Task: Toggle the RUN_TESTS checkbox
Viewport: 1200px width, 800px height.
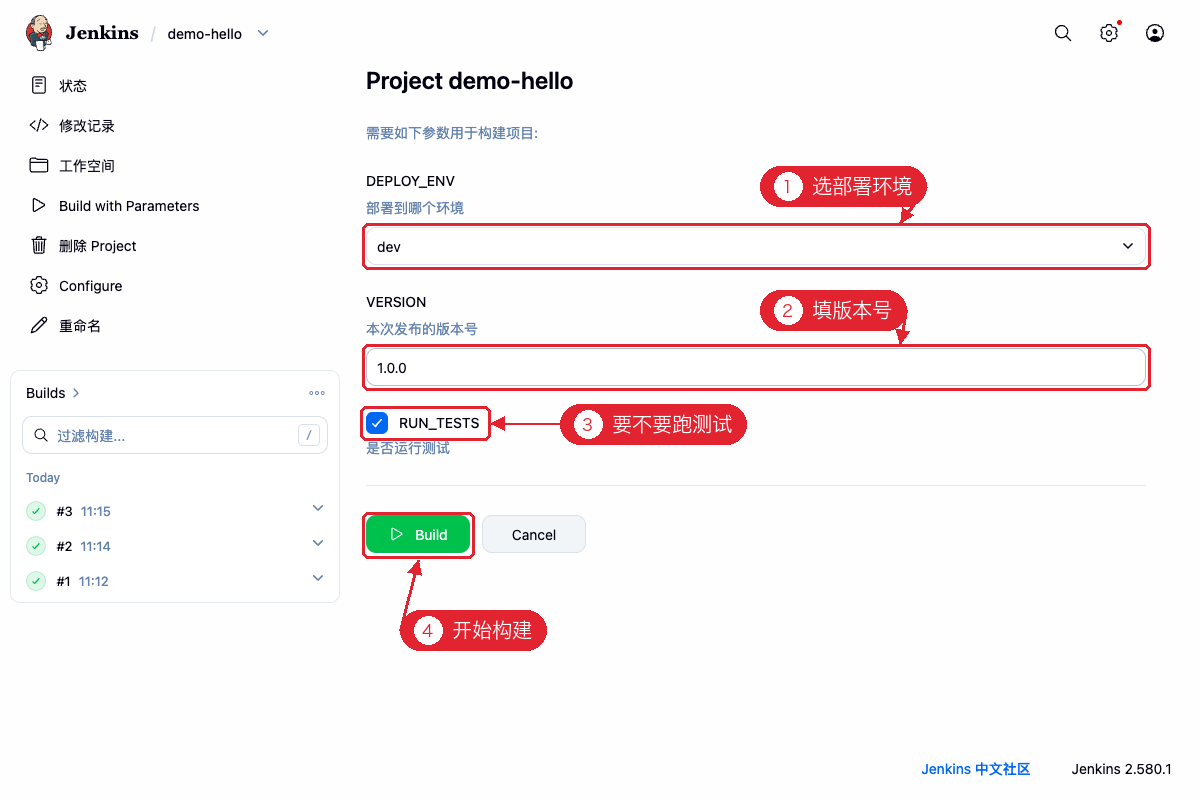Action: pyautogui.click(x=377, y=423)
